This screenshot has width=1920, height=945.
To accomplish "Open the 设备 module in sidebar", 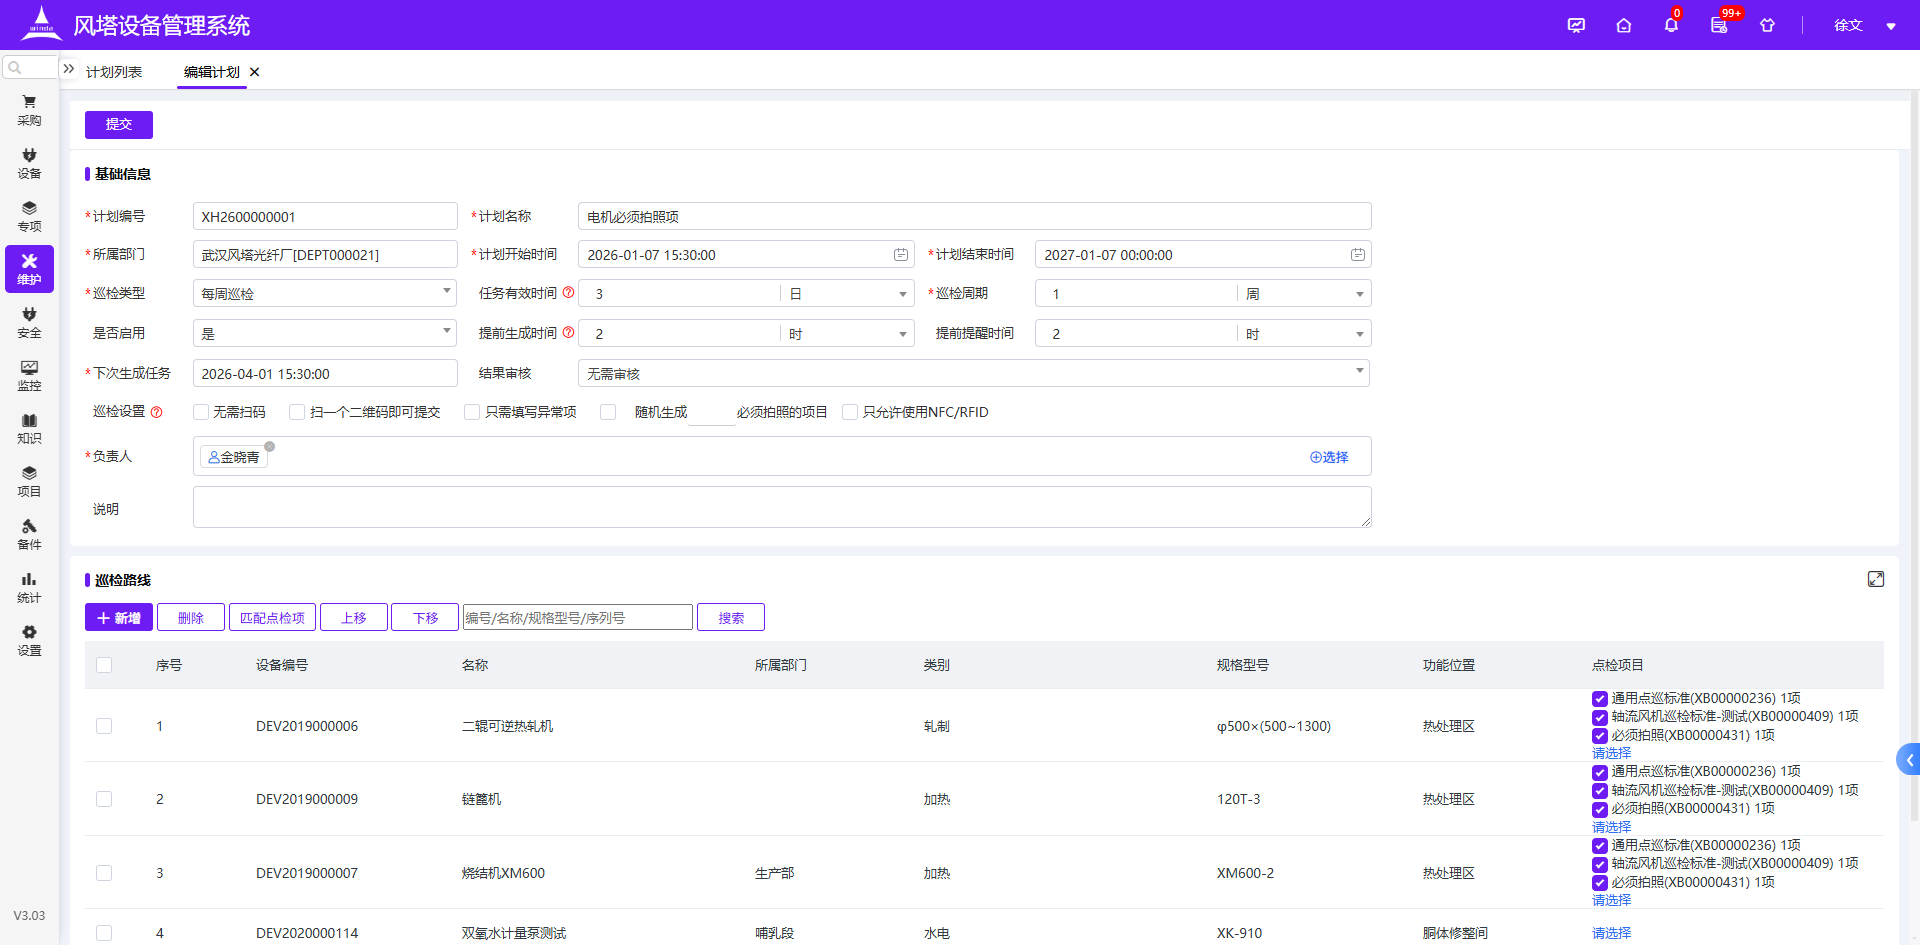I will (29, 163).
